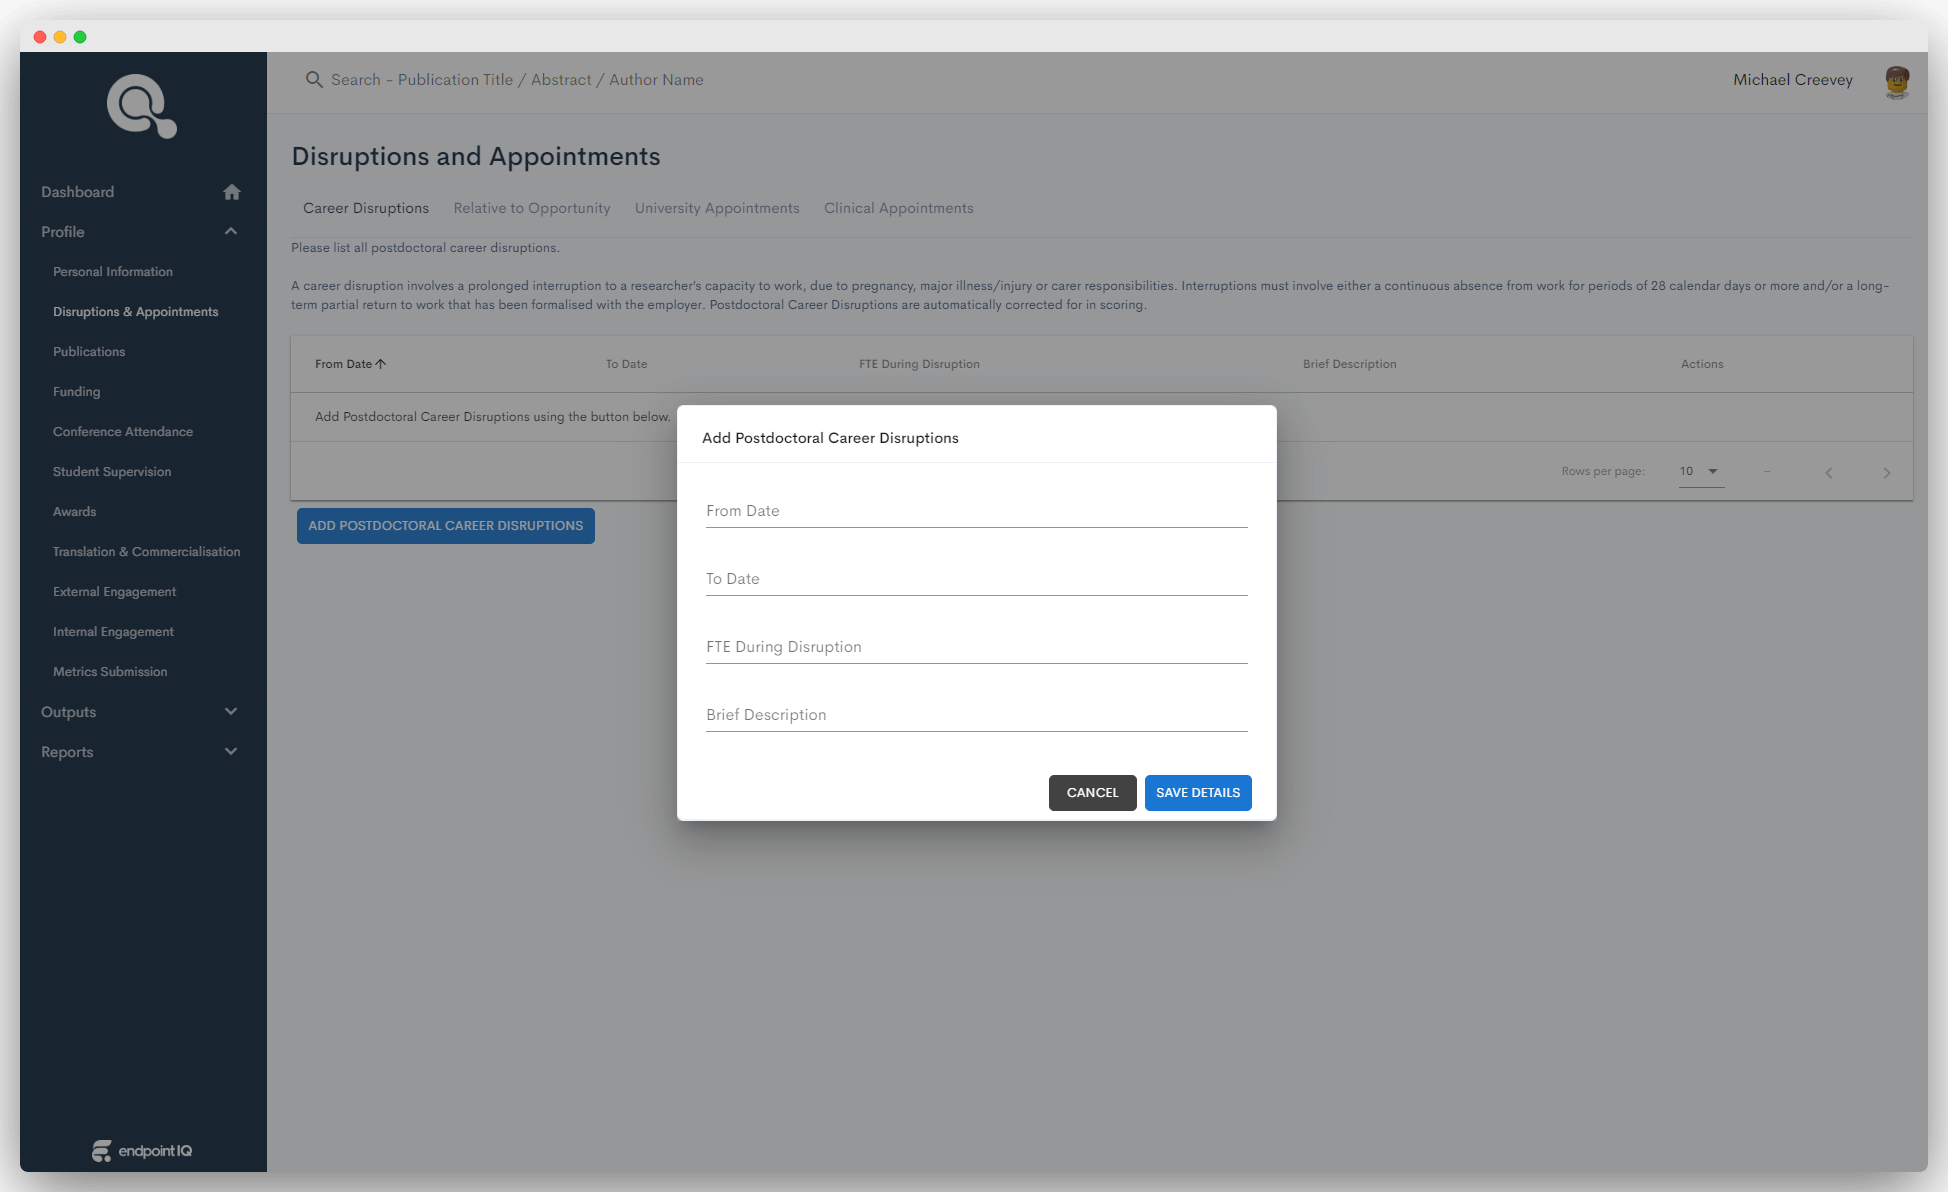Open the Clinical Appointments tab

pyautogui.click(x=898, y=208)
